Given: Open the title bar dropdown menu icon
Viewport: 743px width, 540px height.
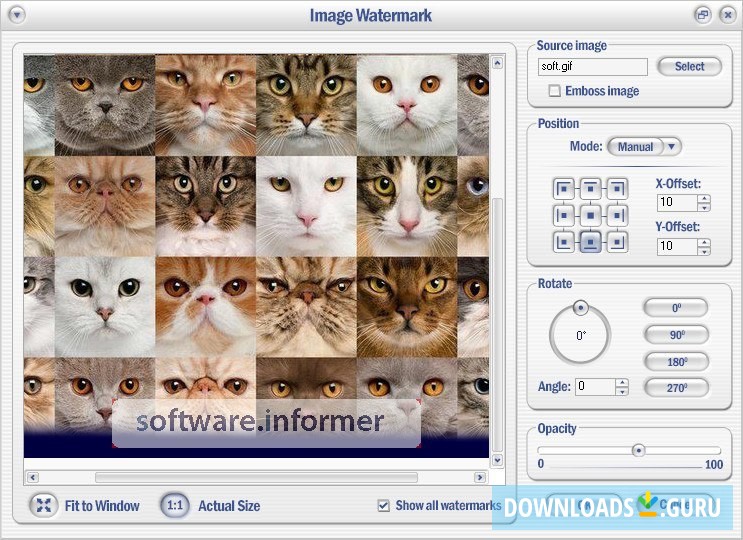Looking at the screenshot, I should click(x=17, y=15).
